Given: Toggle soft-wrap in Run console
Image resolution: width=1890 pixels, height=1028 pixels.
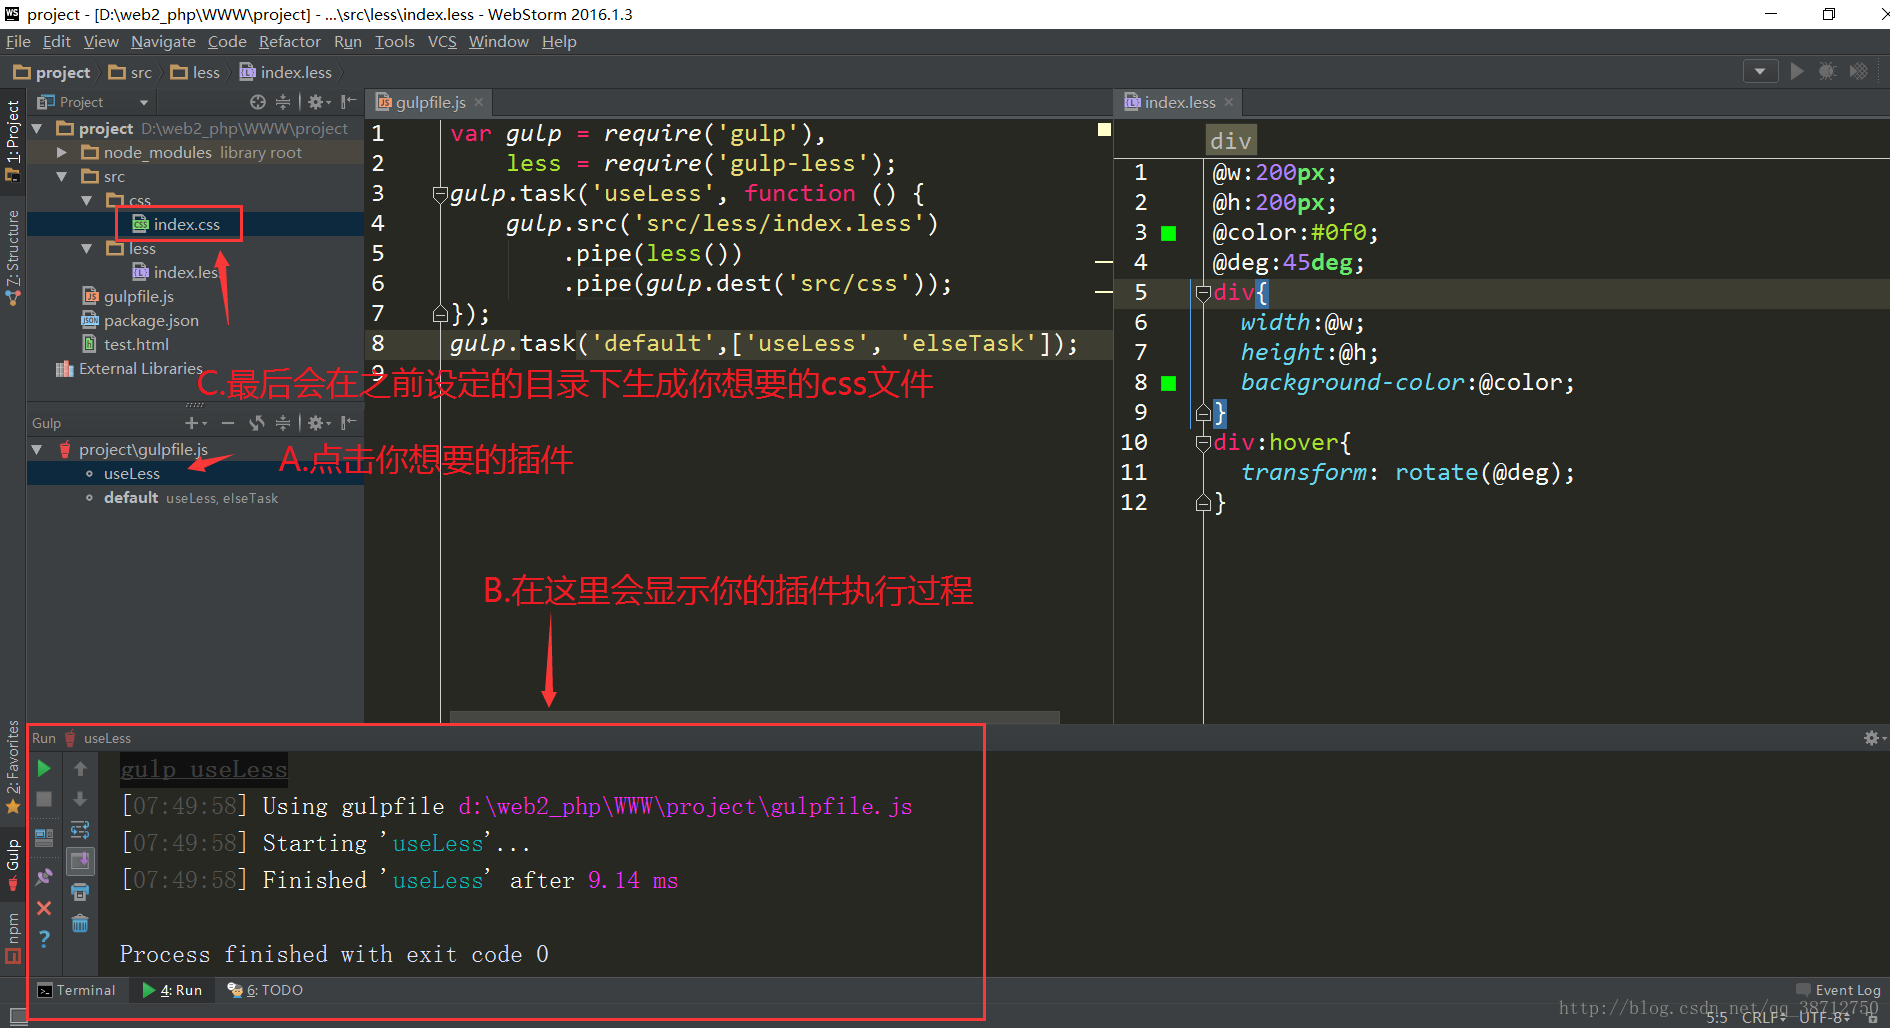Looking at the screenshot, I should click(80, 830).
